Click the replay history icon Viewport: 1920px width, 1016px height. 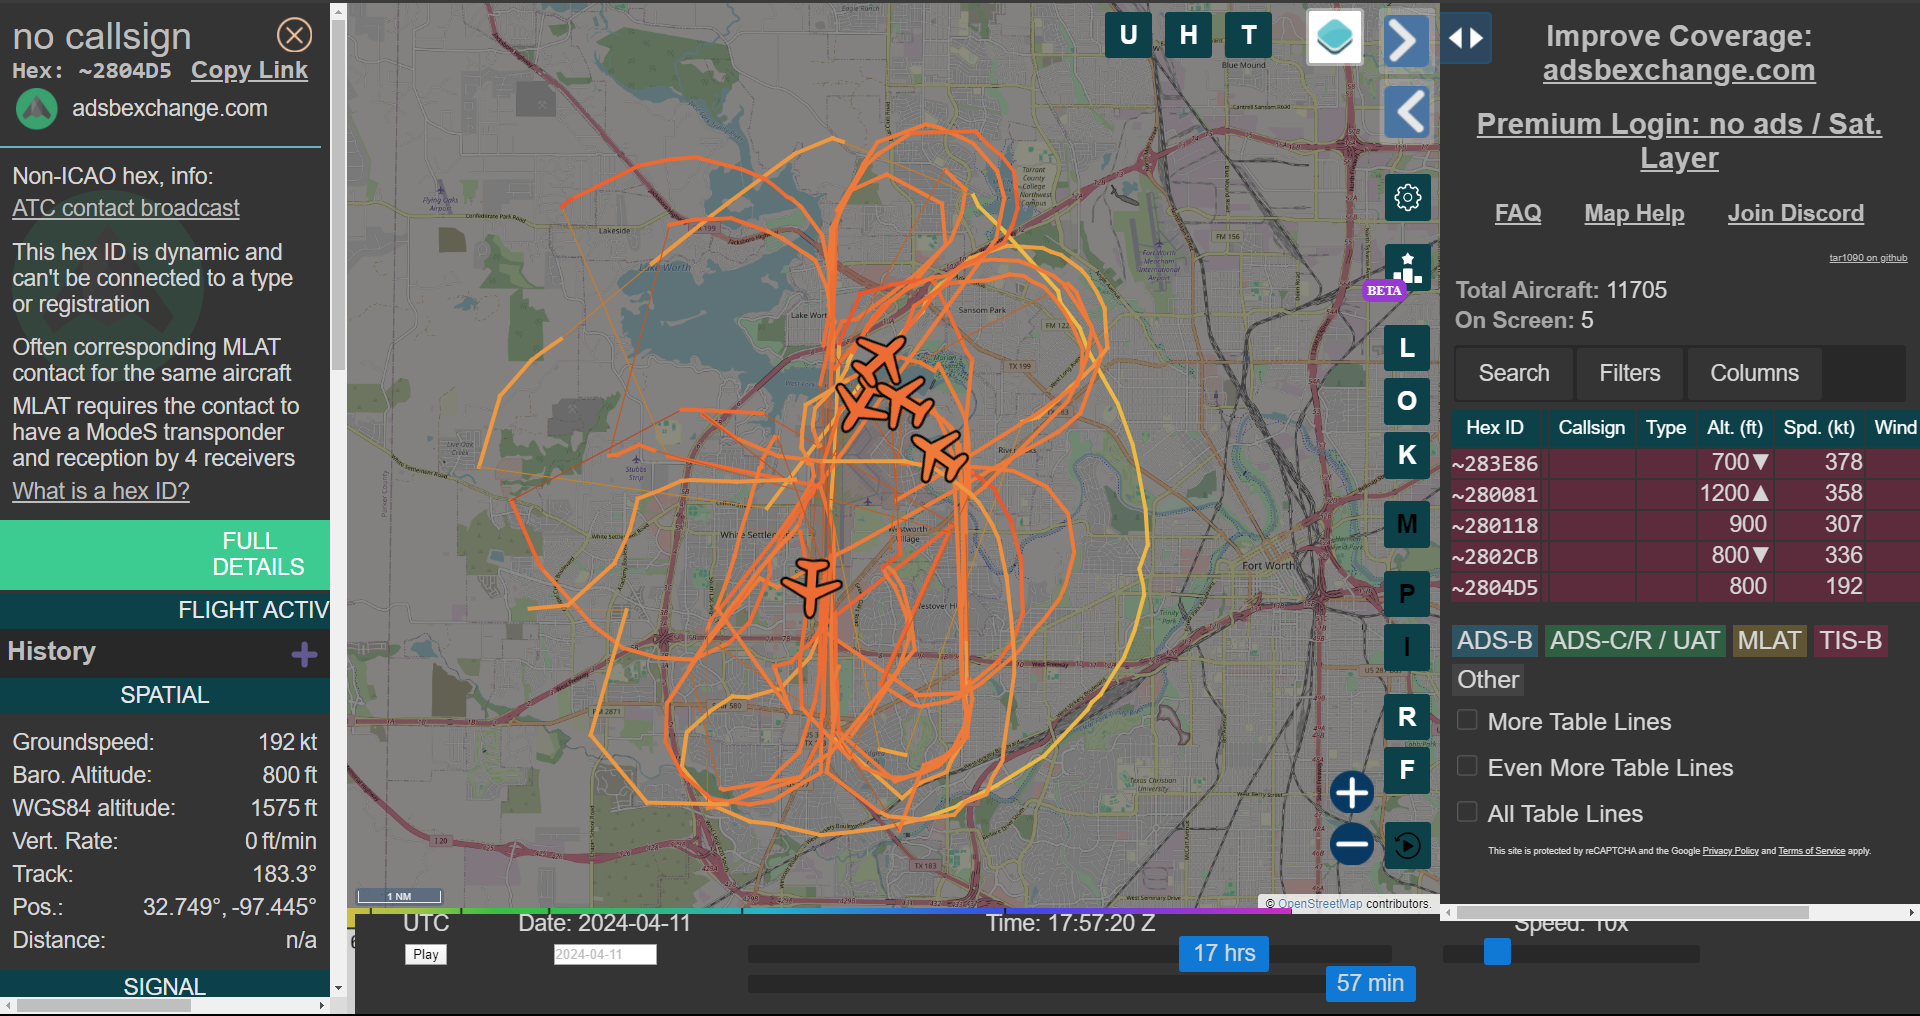coord(1407,846)
